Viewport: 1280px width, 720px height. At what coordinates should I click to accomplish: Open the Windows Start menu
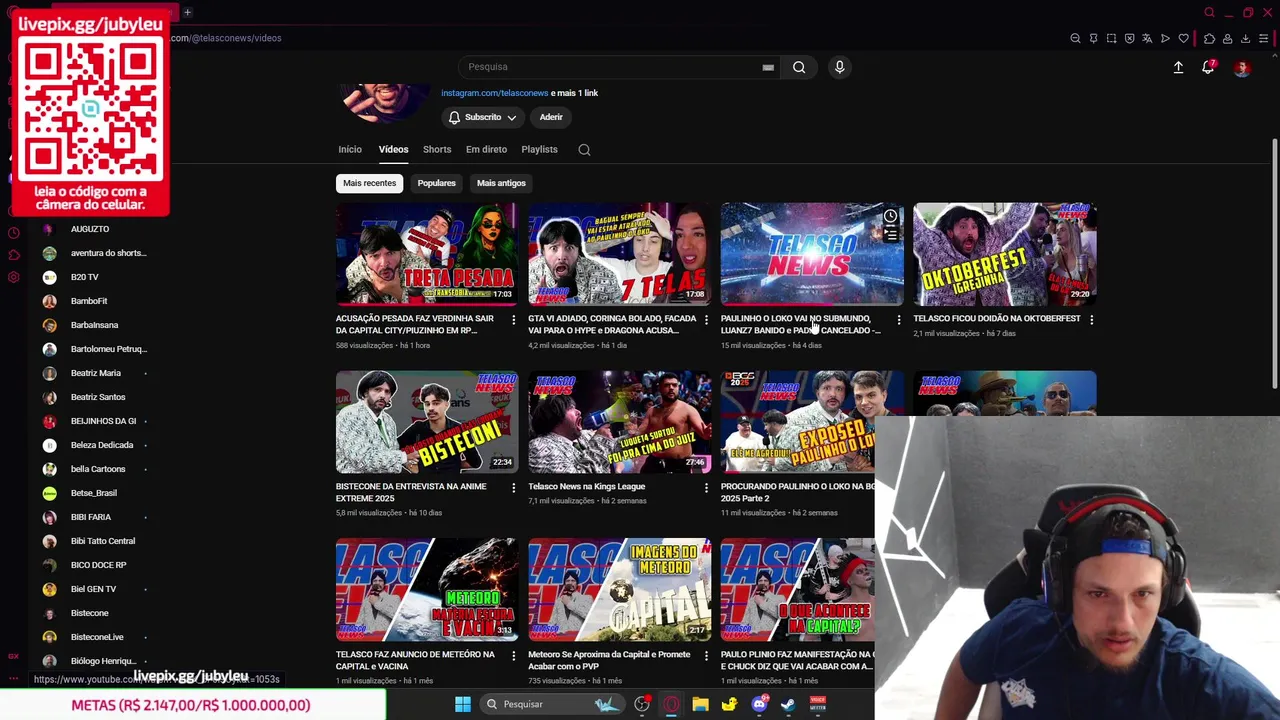click(x=463, y=704)
